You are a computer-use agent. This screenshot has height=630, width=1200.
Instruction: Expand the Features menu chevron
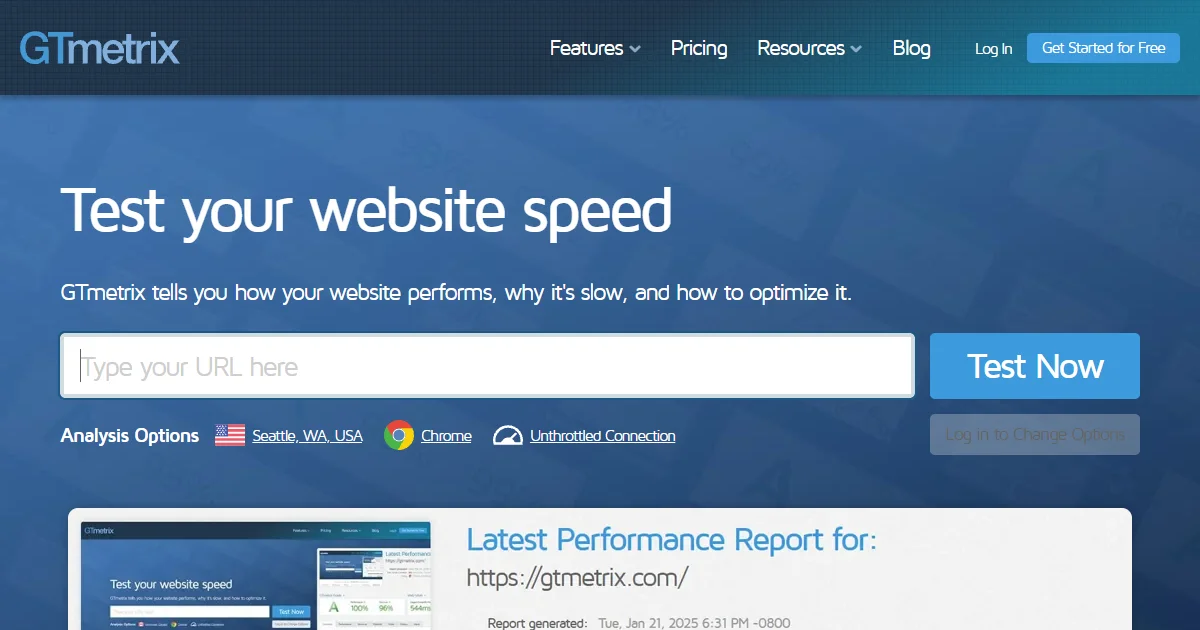tap(635, 49)
